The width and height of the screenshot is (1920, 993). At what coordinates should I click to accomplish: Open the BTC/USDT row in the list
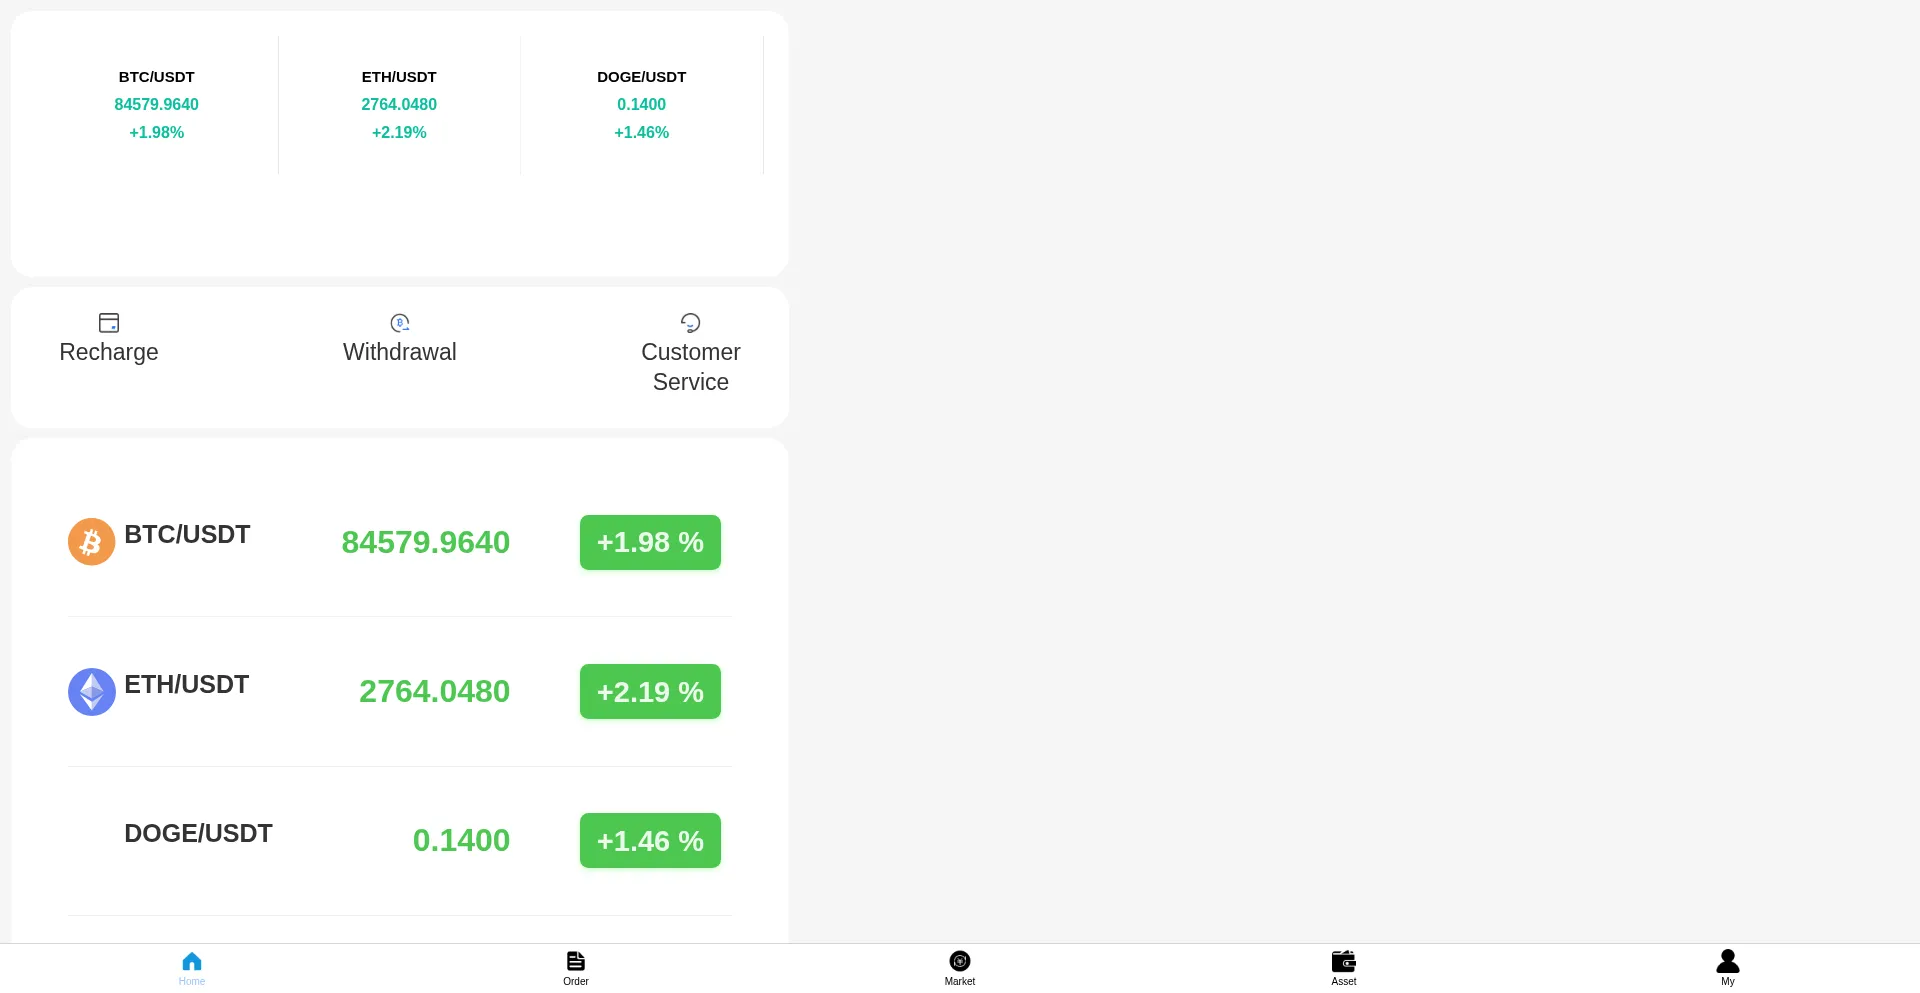(x=187, y=535)
